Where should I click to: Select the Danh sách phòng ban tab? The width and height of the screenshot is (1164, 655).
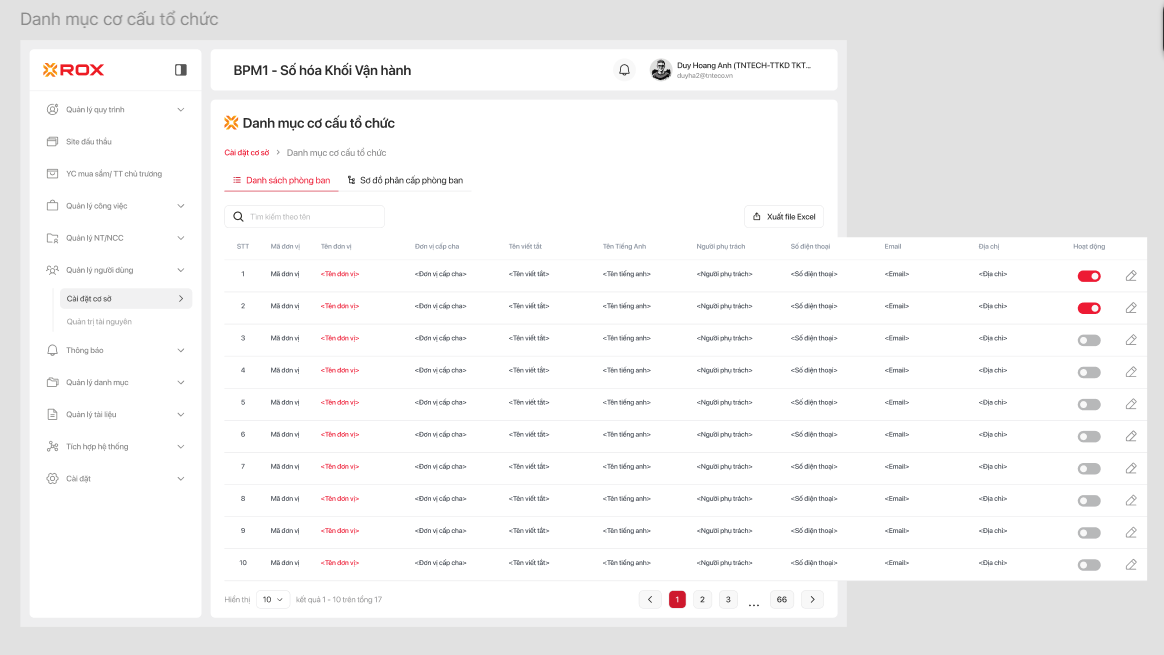pyautogui.click(x=281, y=181)
